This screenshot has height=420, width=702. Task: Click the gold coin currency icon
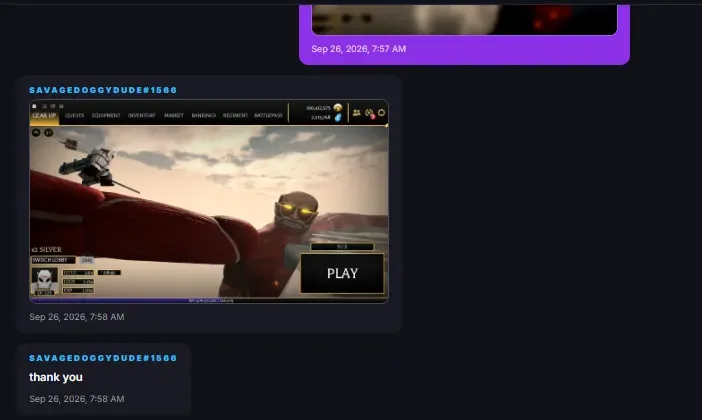click(x=338, y=108)
